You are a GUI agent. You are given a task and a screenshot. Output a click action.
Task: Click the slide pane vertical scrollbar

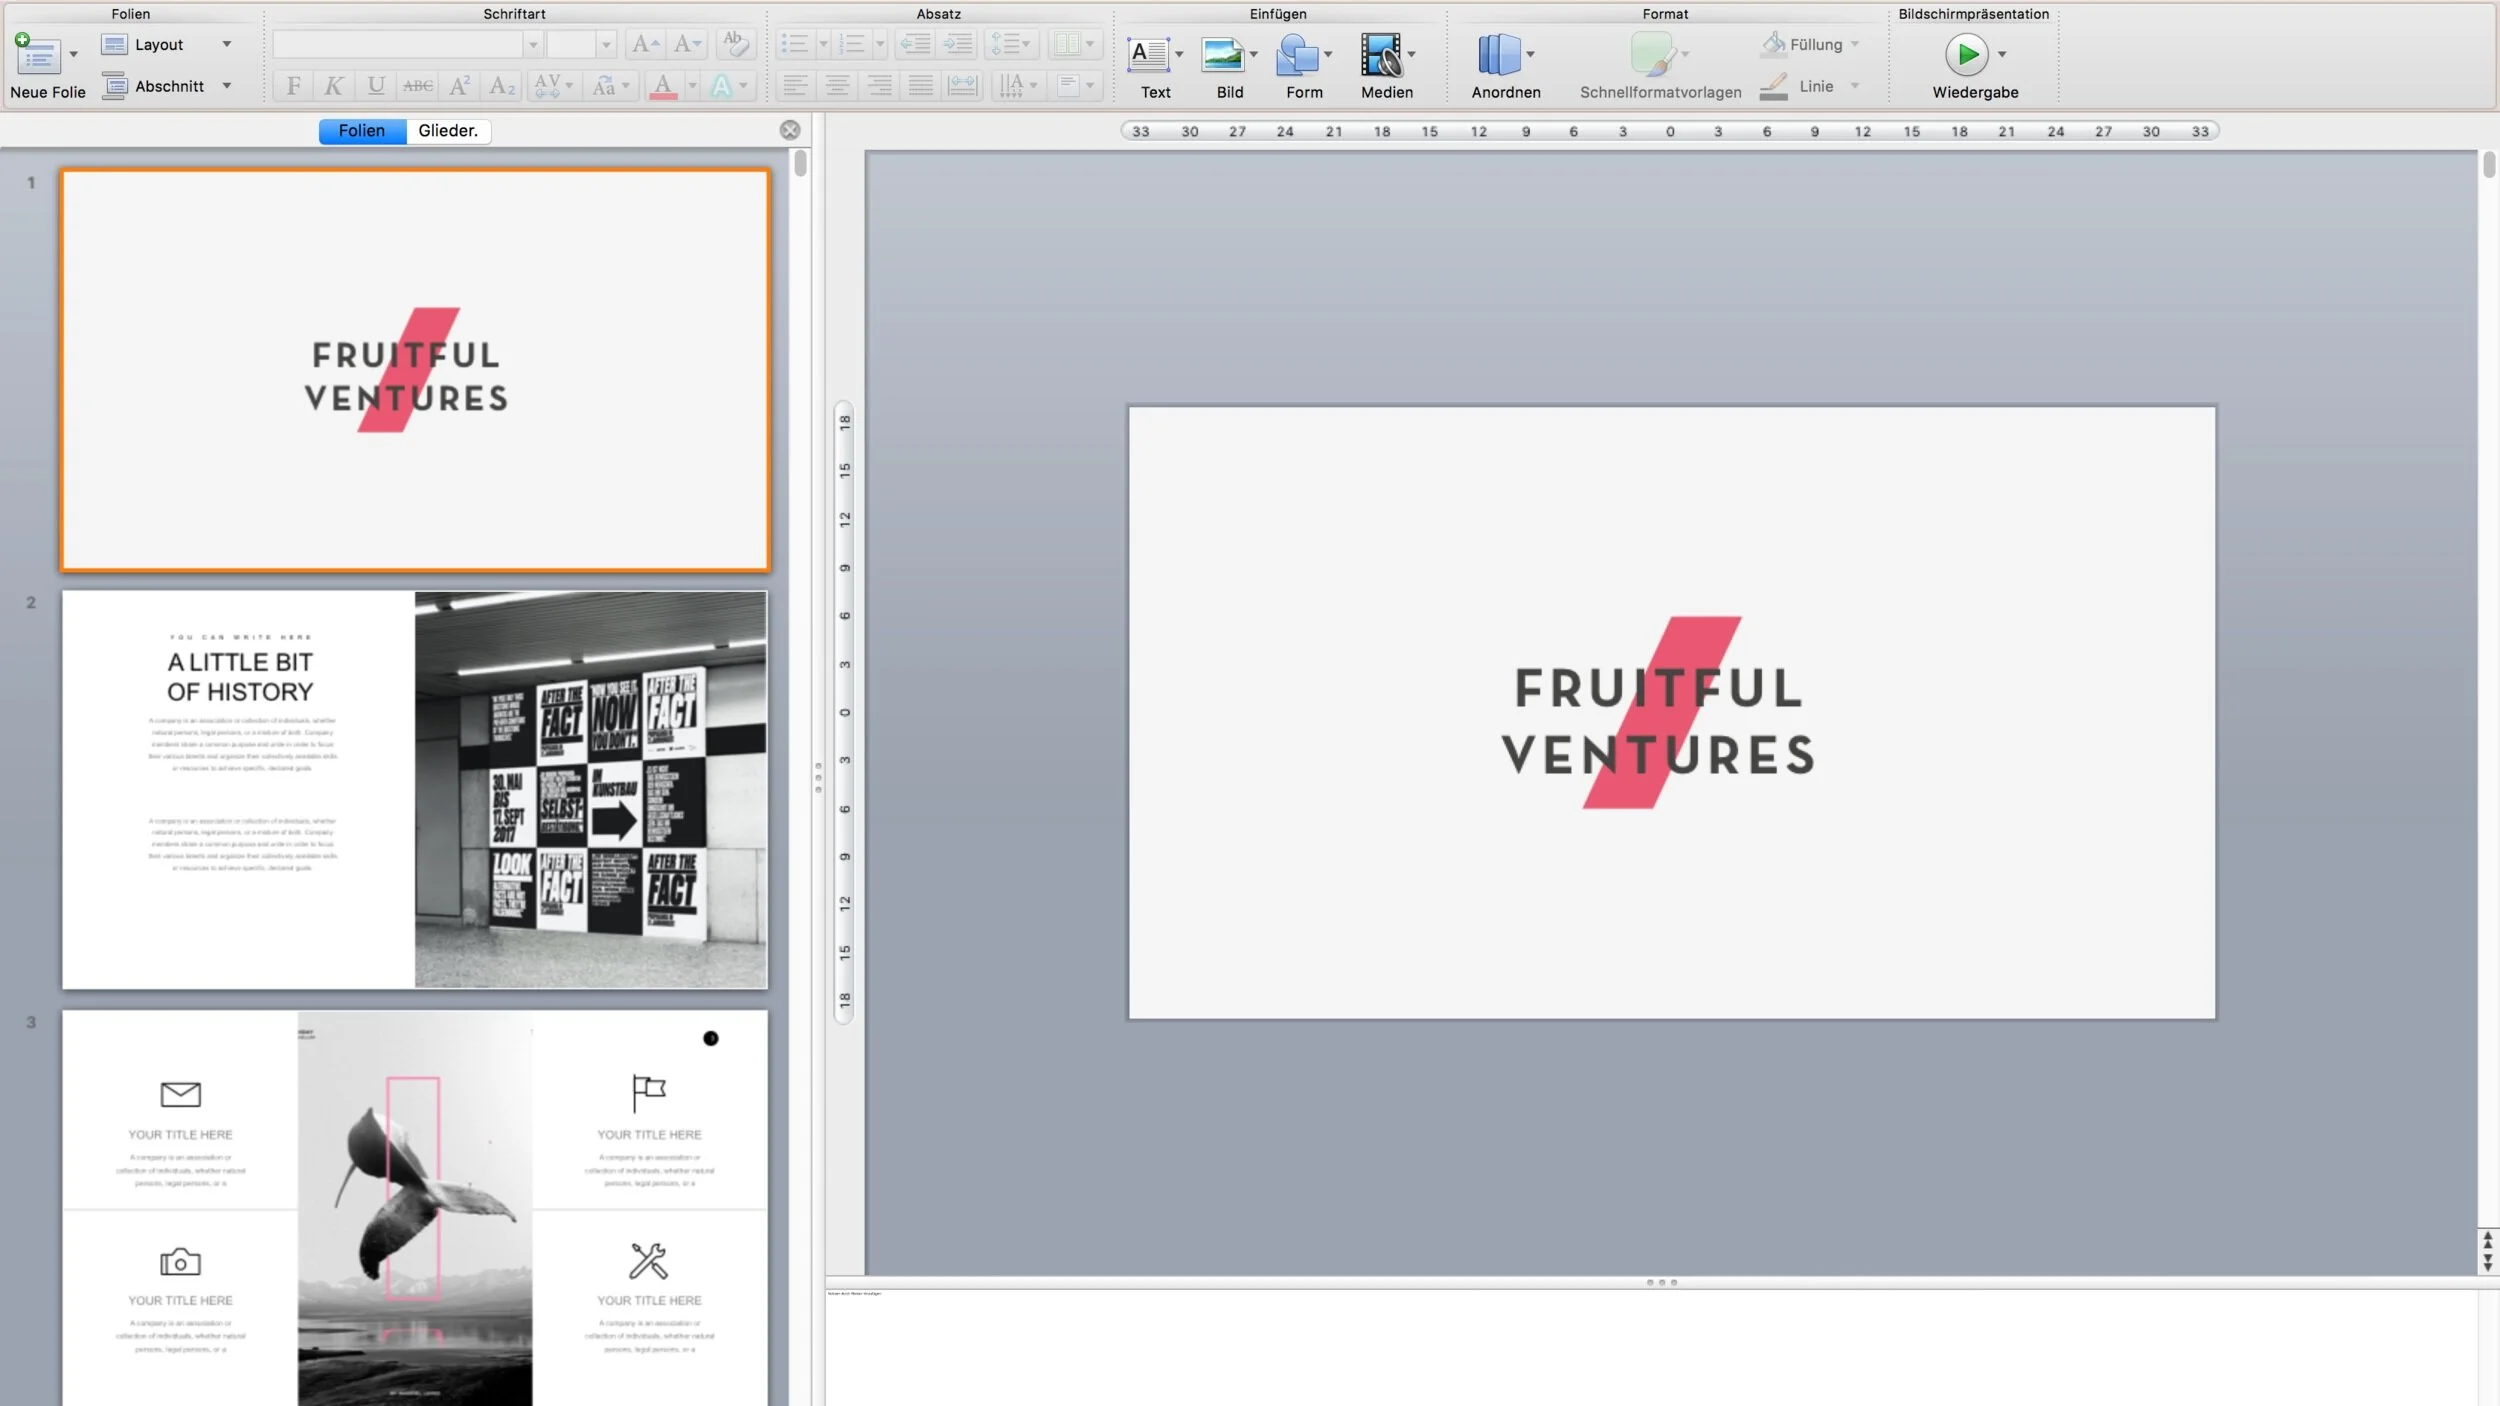click(x=801, y=163)
